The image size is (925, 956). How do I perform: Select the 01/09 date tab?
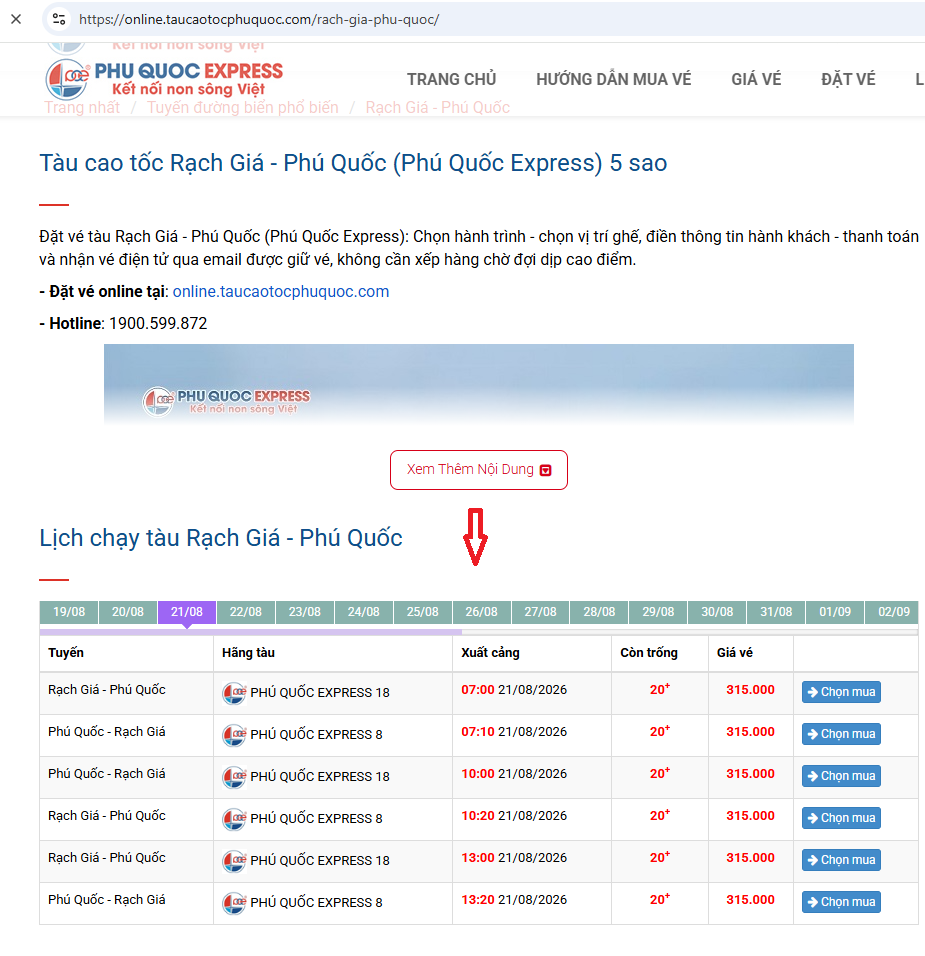(835, 612)
